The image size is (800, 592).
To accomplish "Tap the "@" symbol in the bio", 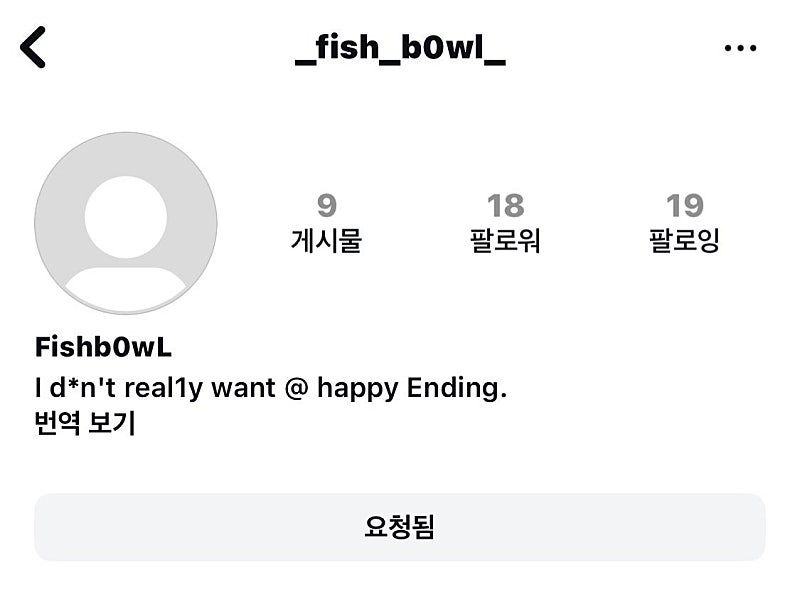I will 294,387.
